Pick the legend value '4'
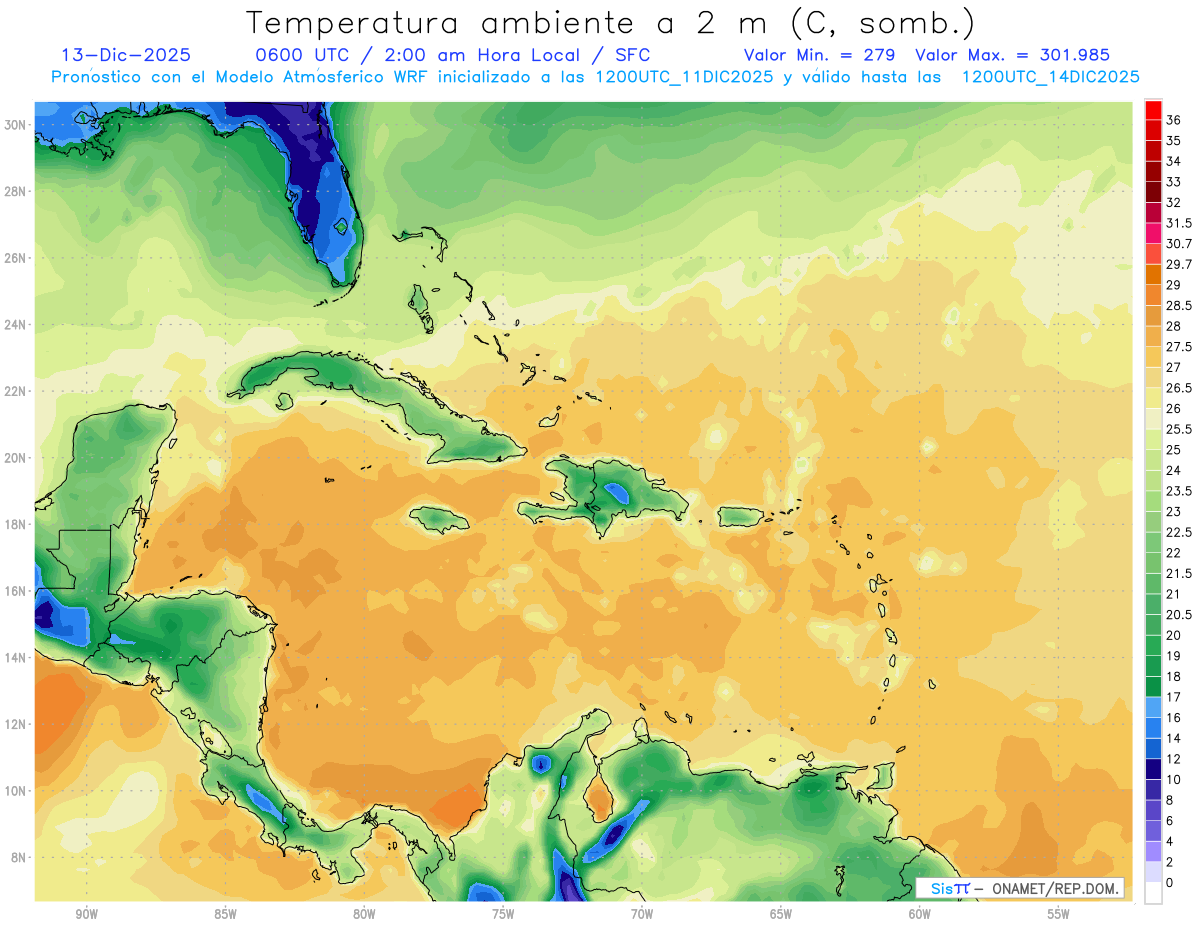Viewport: 1200px width, 927px height. (1170, 842)
